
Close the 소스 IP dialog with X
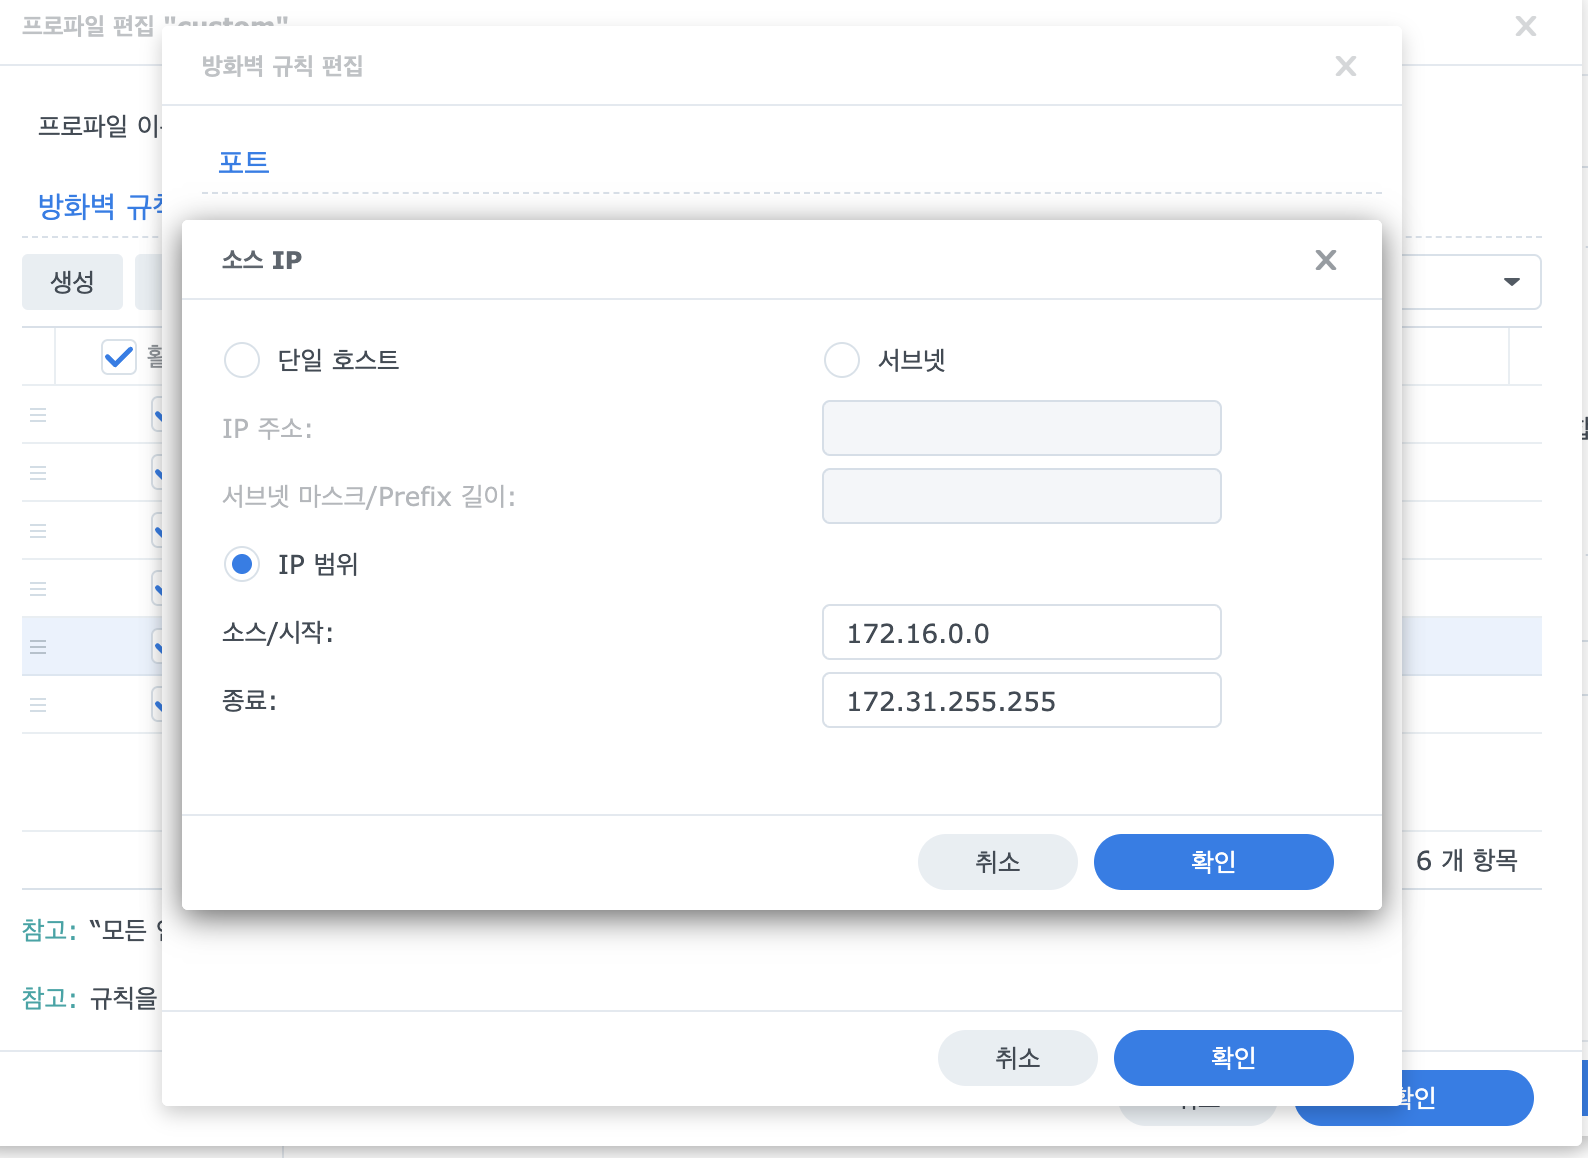1326,260
